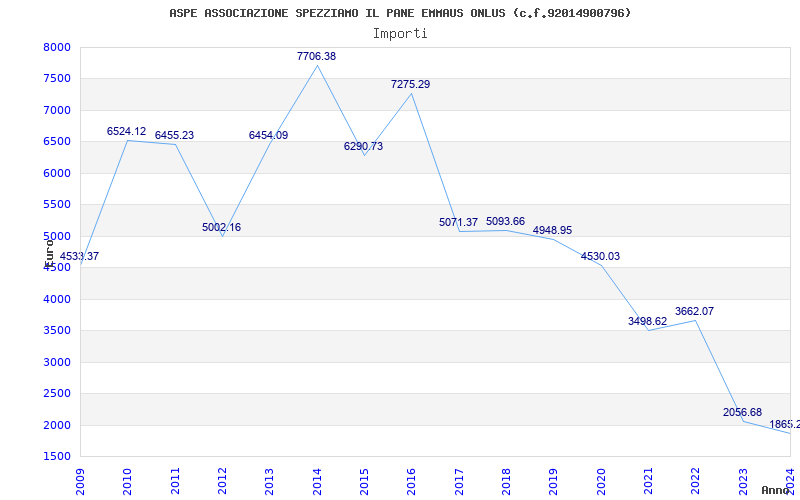Click the peak value 7706.38
The width and height of the screenshot is (800, 500).
coord(316,56)
